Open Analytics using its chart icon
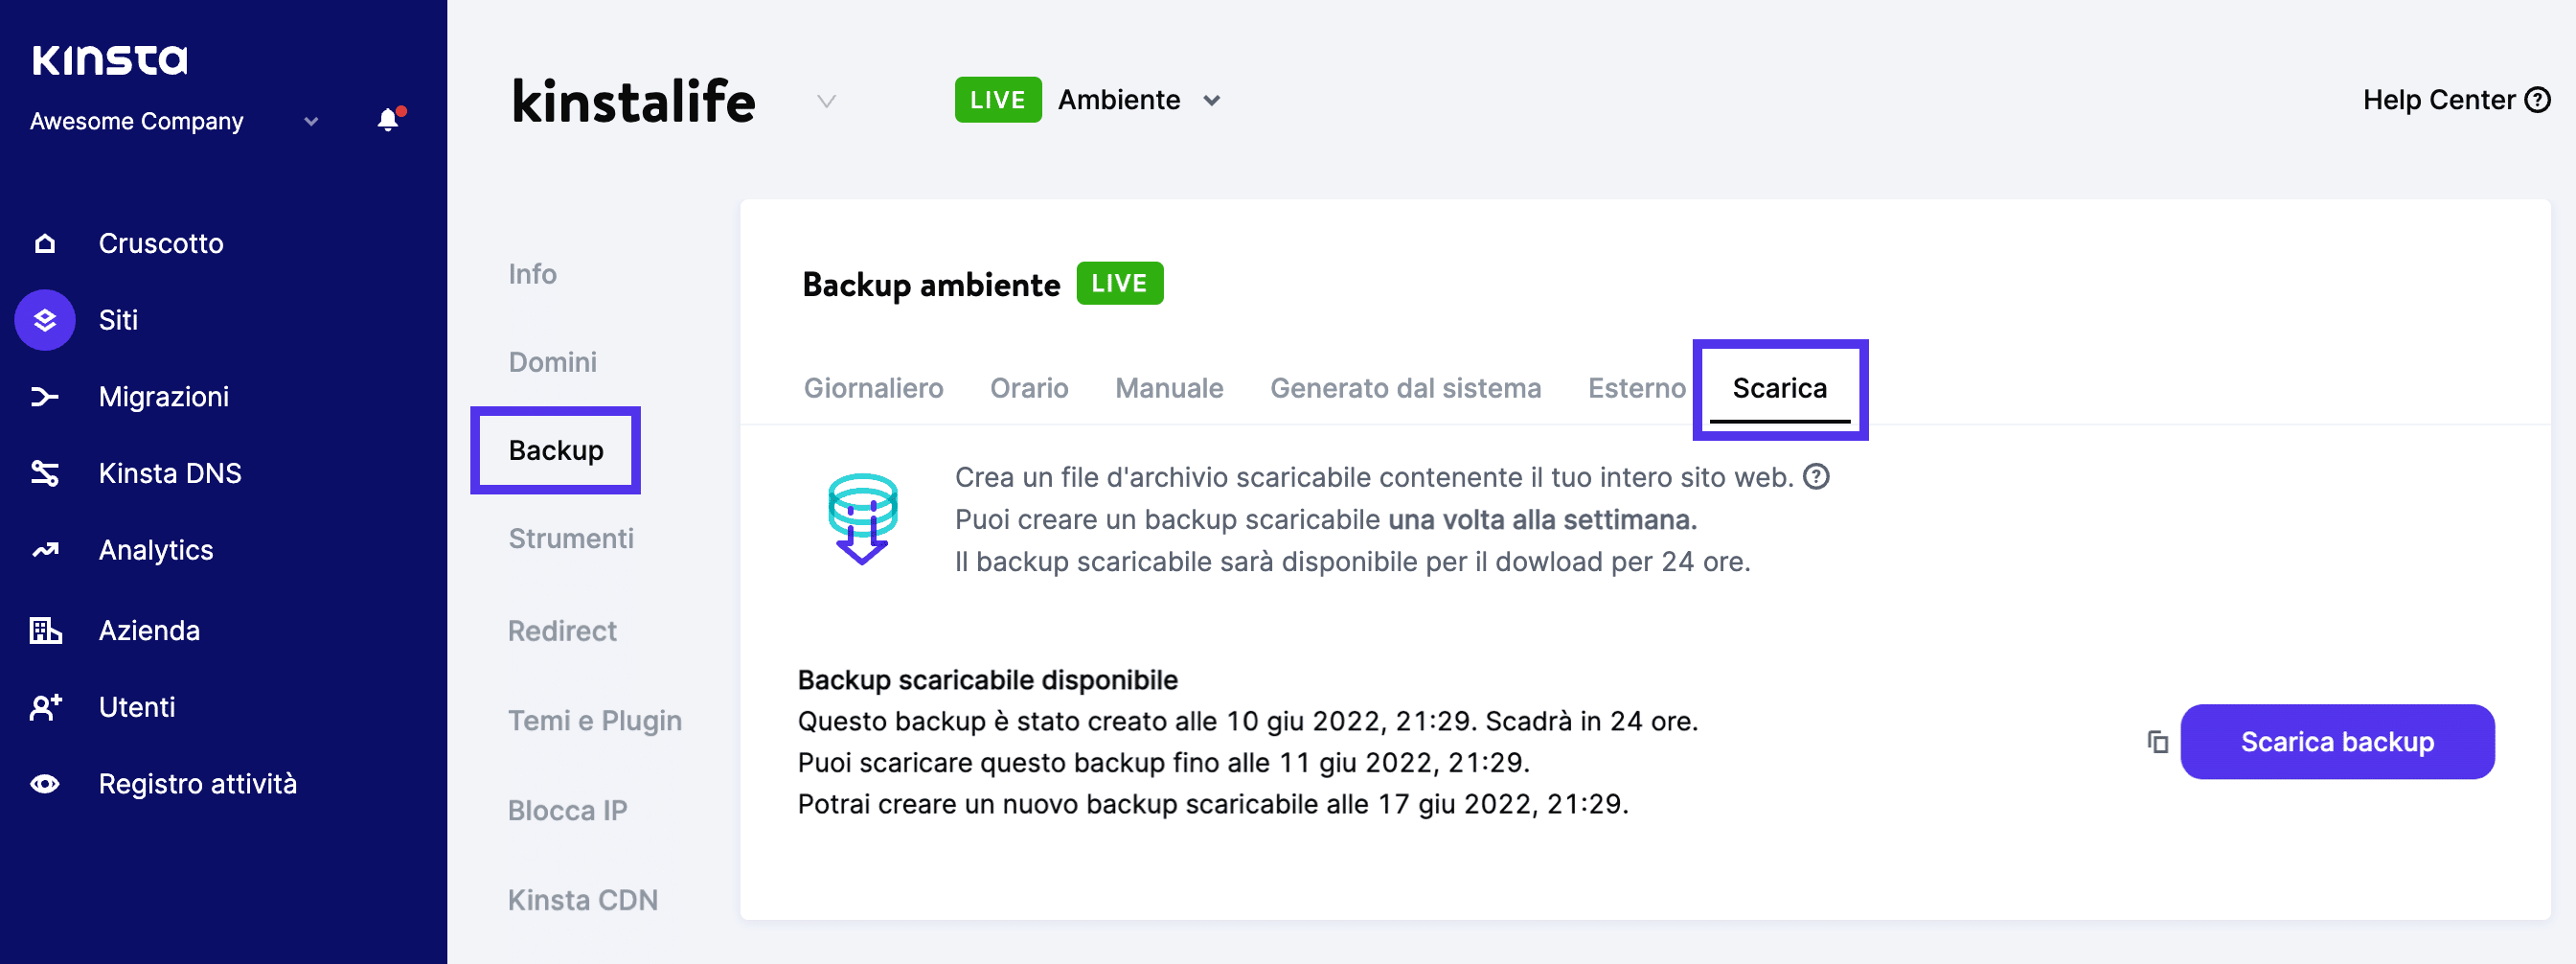The width and height of the screenshot is (2576, 964). [x=44, y=550]
